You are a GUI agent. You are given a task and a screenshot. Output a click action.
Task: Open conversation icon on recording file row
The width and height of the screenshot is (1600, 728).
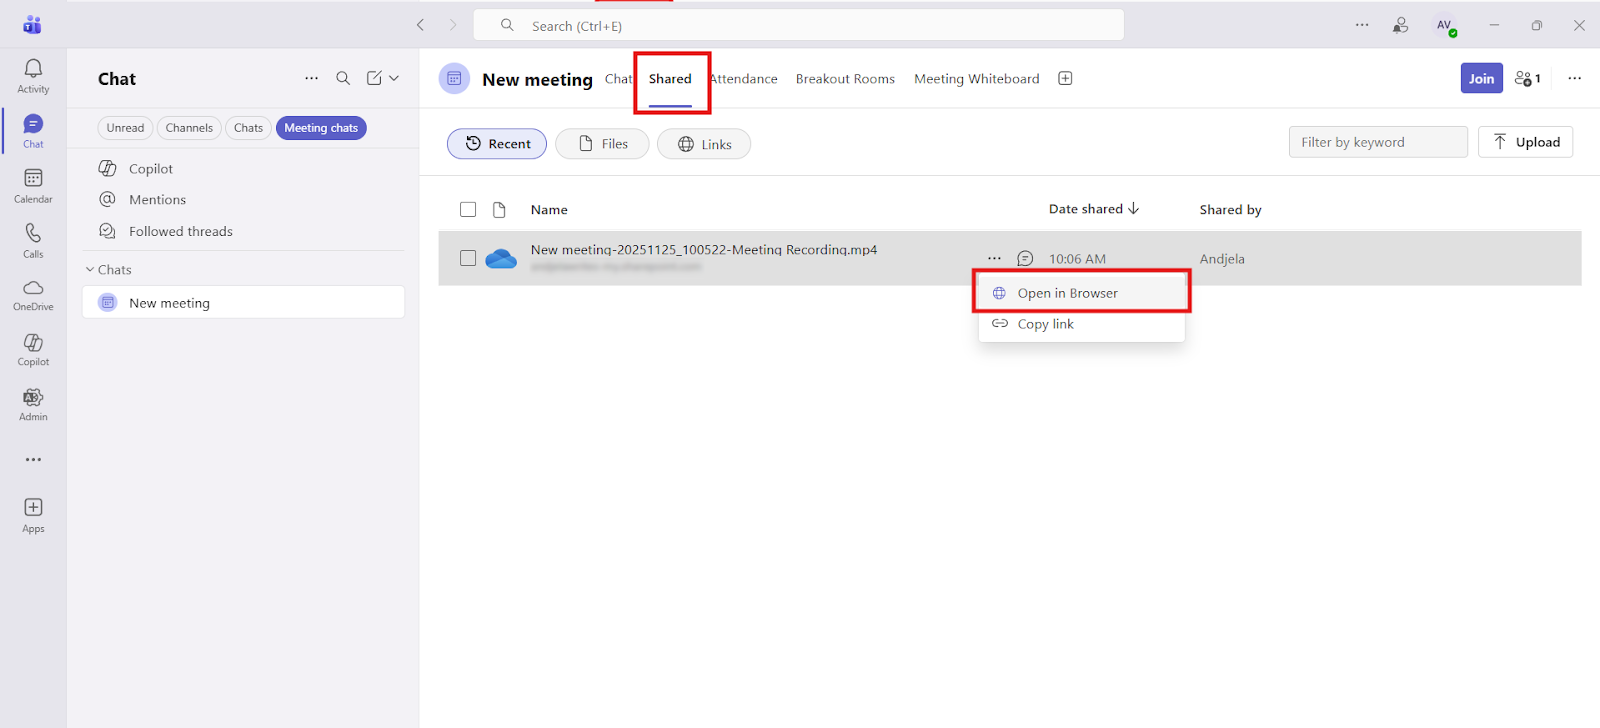tap(1025, 259)
